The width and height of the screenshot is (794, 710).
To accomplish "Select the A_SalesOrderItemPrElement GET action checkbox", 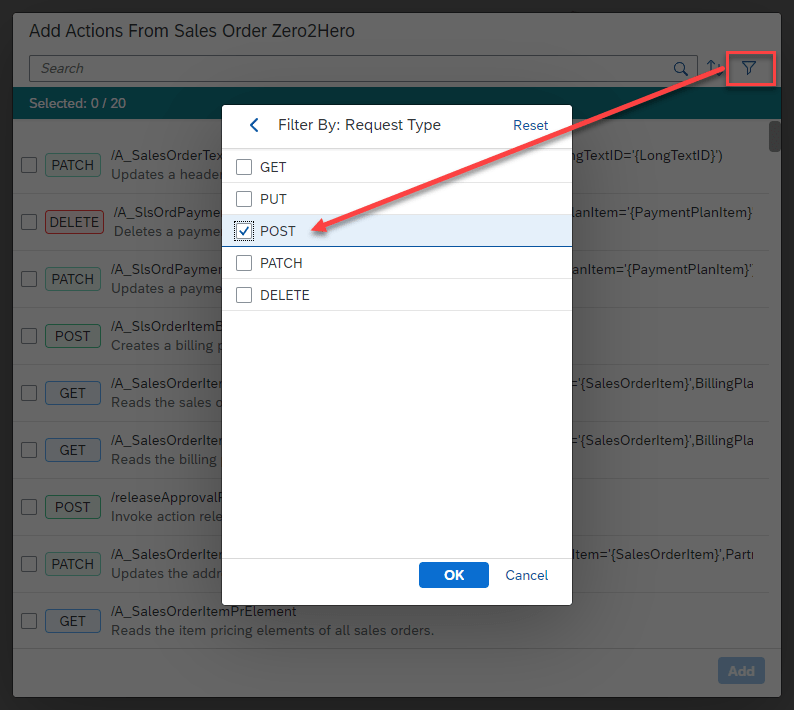I will (x=30, y=621).
